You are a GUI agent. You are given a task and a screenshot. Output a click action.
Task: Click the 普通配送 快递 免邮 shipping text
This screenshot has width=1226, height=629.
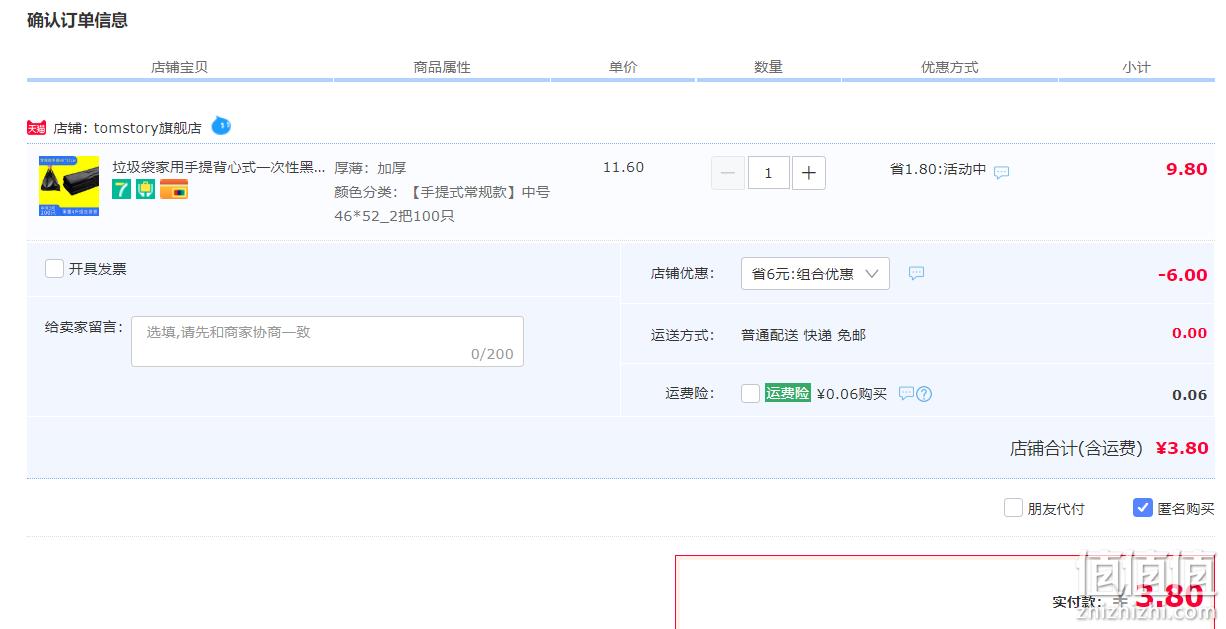(803, 335)
